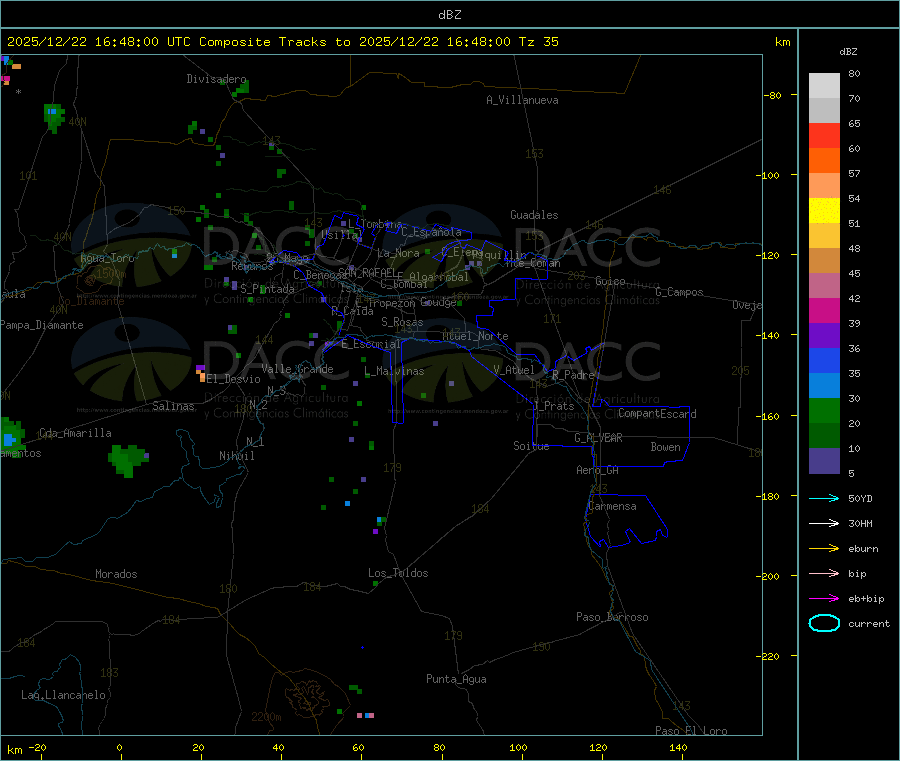900x761 pixels.
Task: Click the 'Tz 35' threshold value in header
Action: [x=538, y=42]
